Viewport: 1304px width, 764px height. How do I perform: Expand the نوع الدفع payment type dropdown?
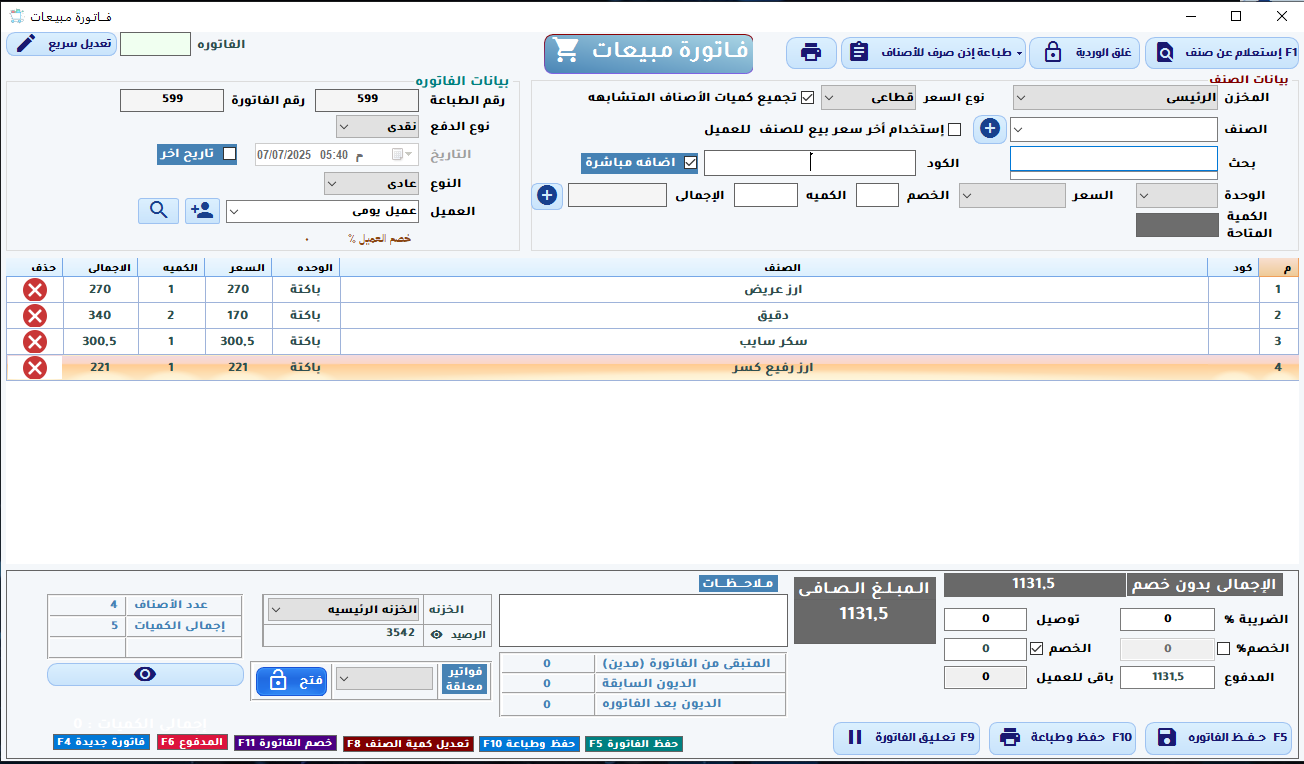[376, 126]
